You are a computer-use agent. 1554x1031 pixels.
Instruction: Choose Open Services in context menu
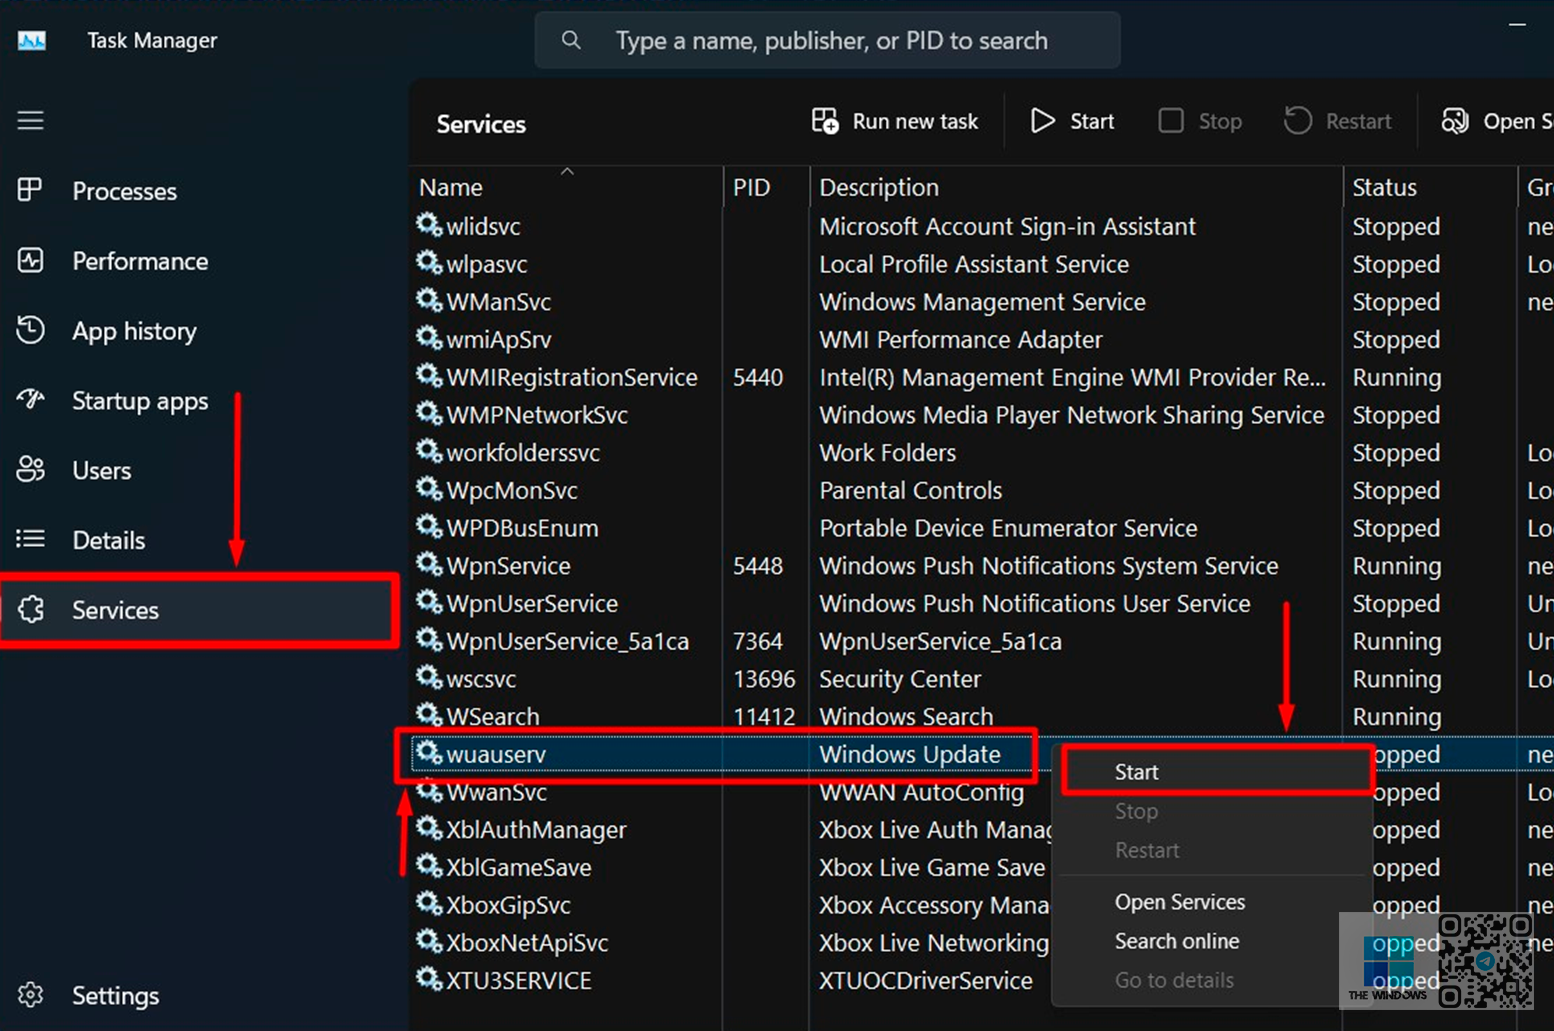(x=1211, y=902)
